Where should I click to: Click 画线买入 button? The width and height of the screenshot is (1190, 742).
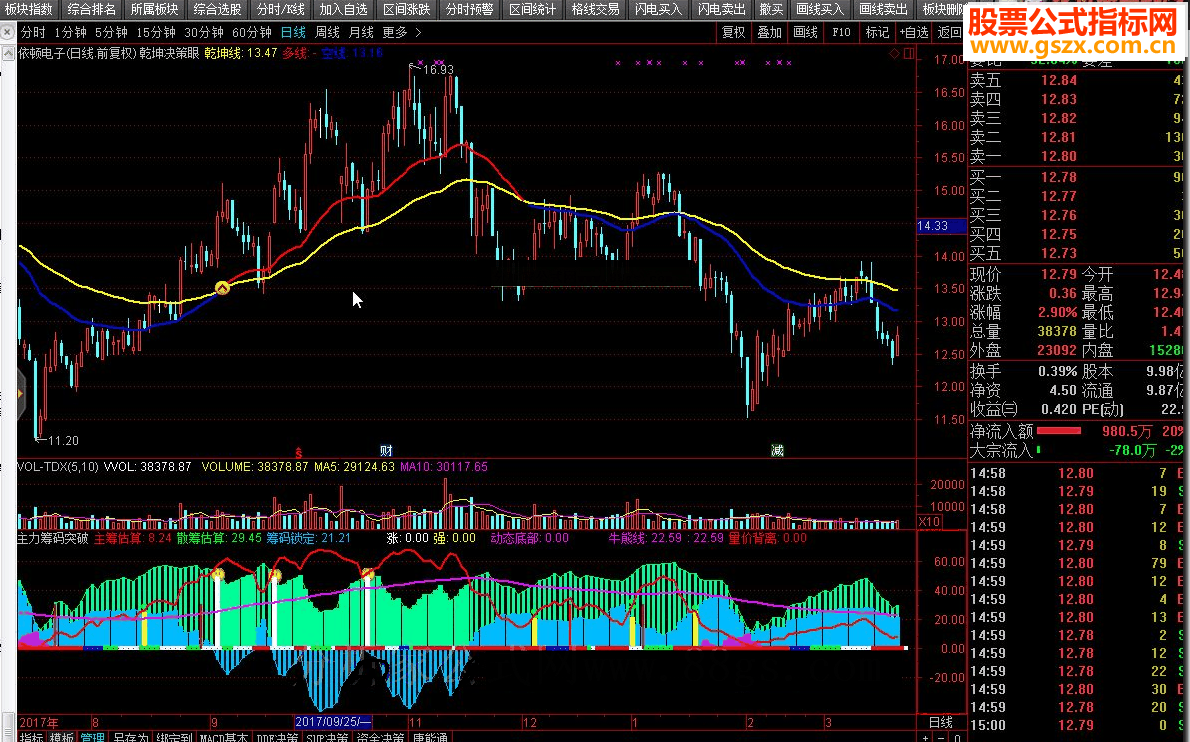820,10
